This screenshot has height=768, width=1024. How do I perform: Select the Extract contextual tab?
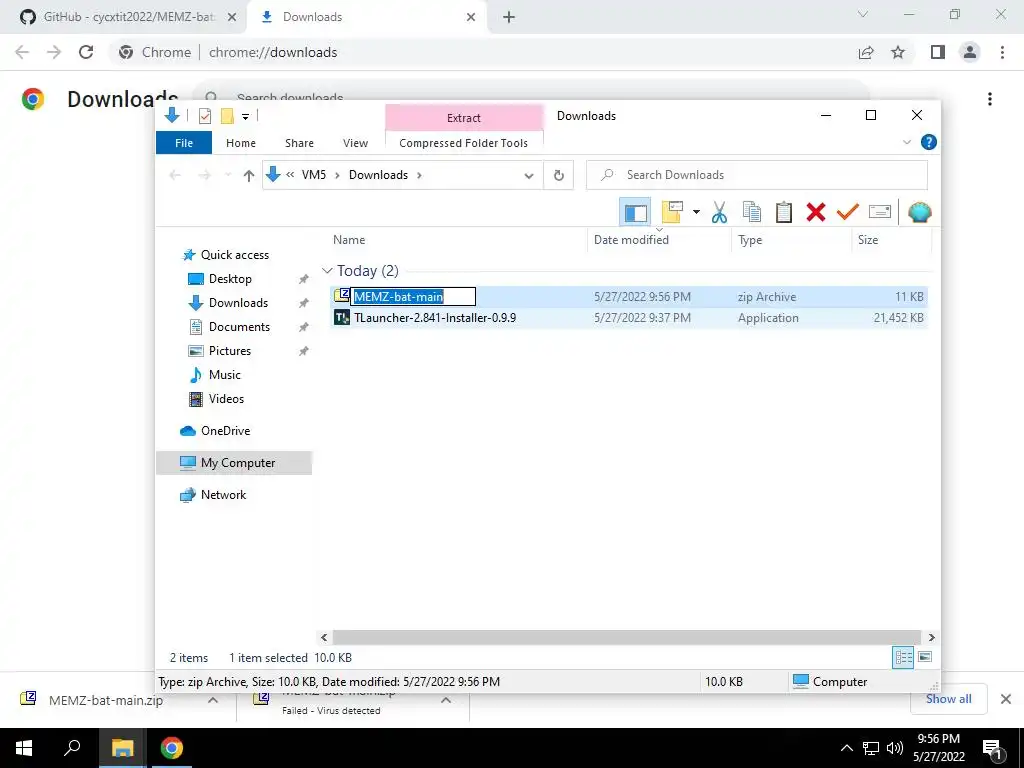tap(464, 118)
